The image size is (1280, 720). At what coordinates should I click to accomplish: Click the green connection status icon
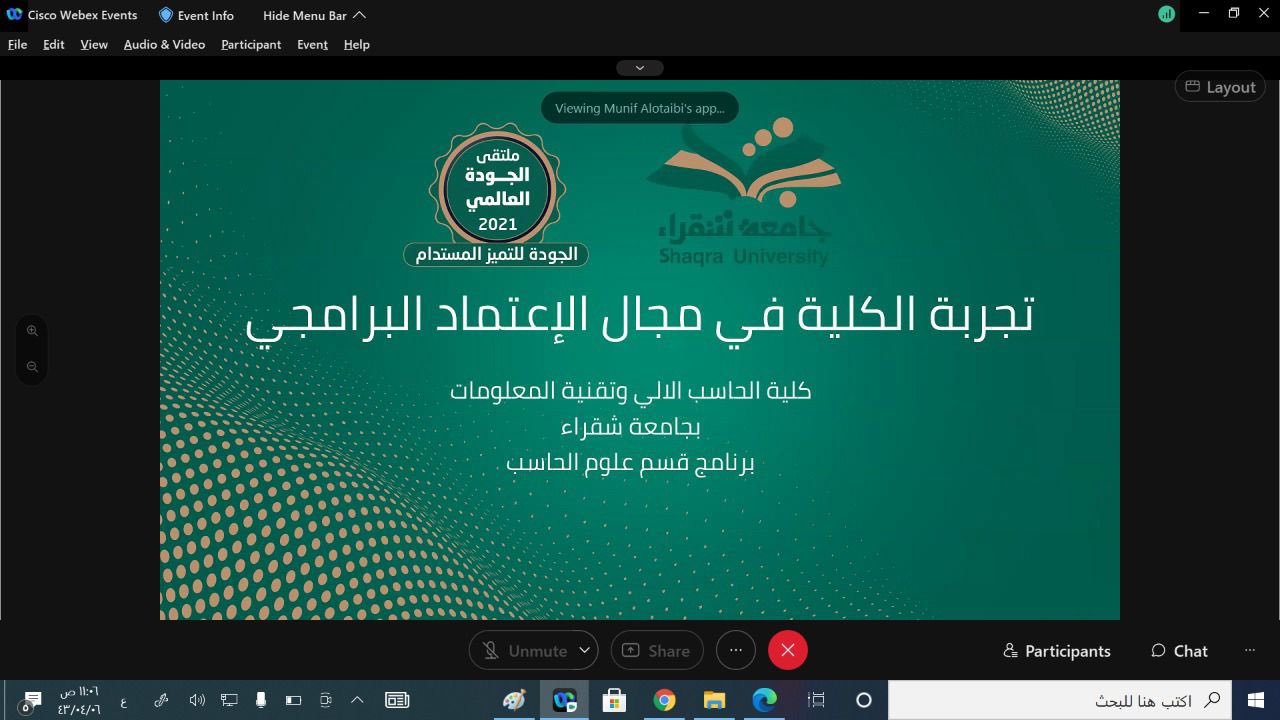[x=1166, y=14]
